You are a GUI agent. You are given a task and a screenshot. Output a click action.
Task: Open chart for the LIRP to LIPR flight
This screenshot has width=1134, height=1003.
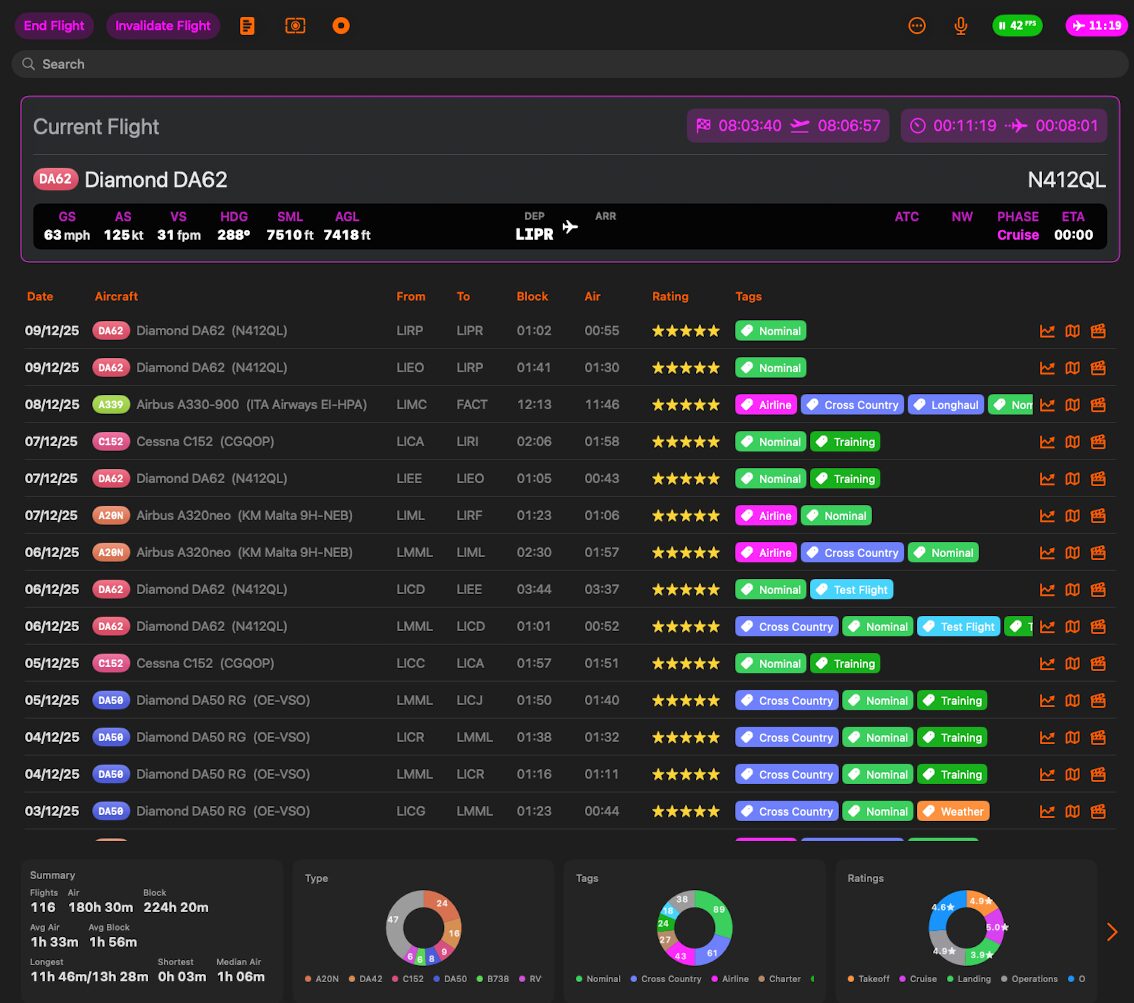1047,331
